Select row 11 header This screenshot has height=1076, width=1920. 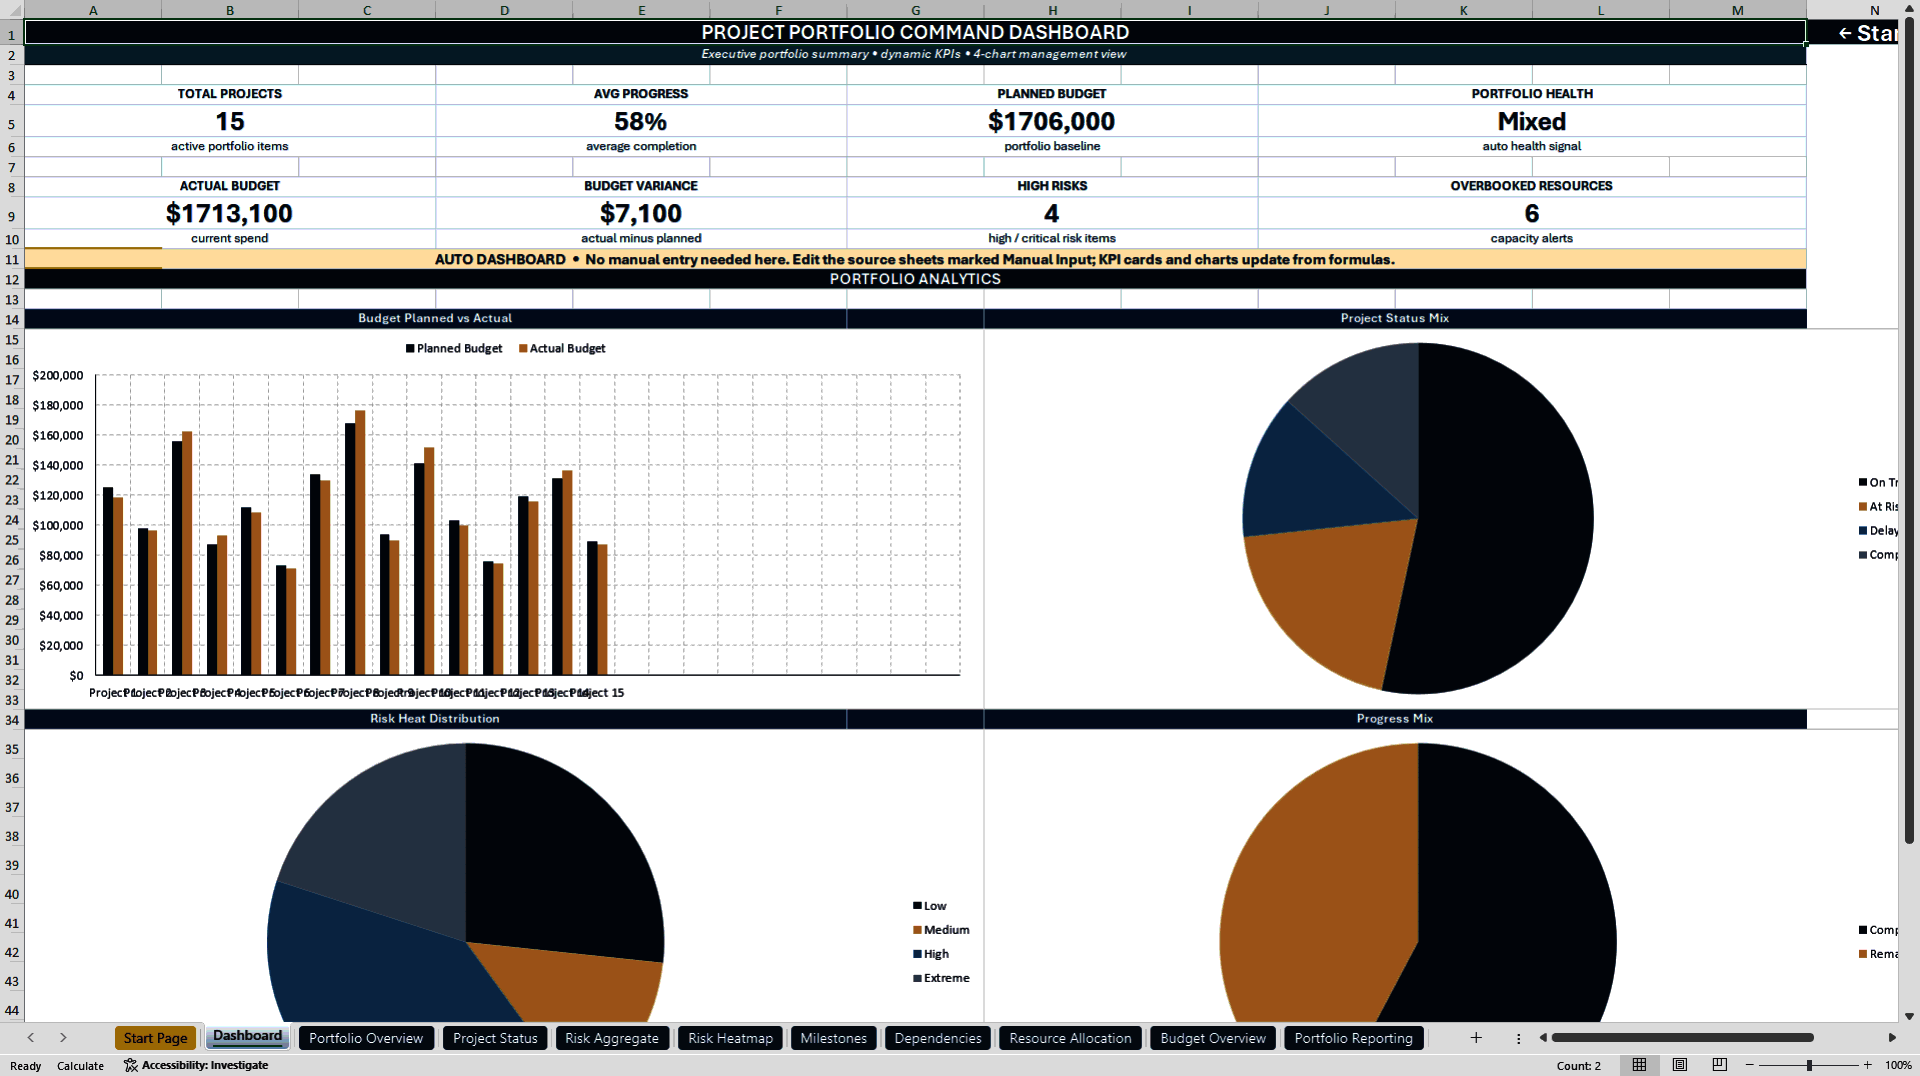point(12,260)
